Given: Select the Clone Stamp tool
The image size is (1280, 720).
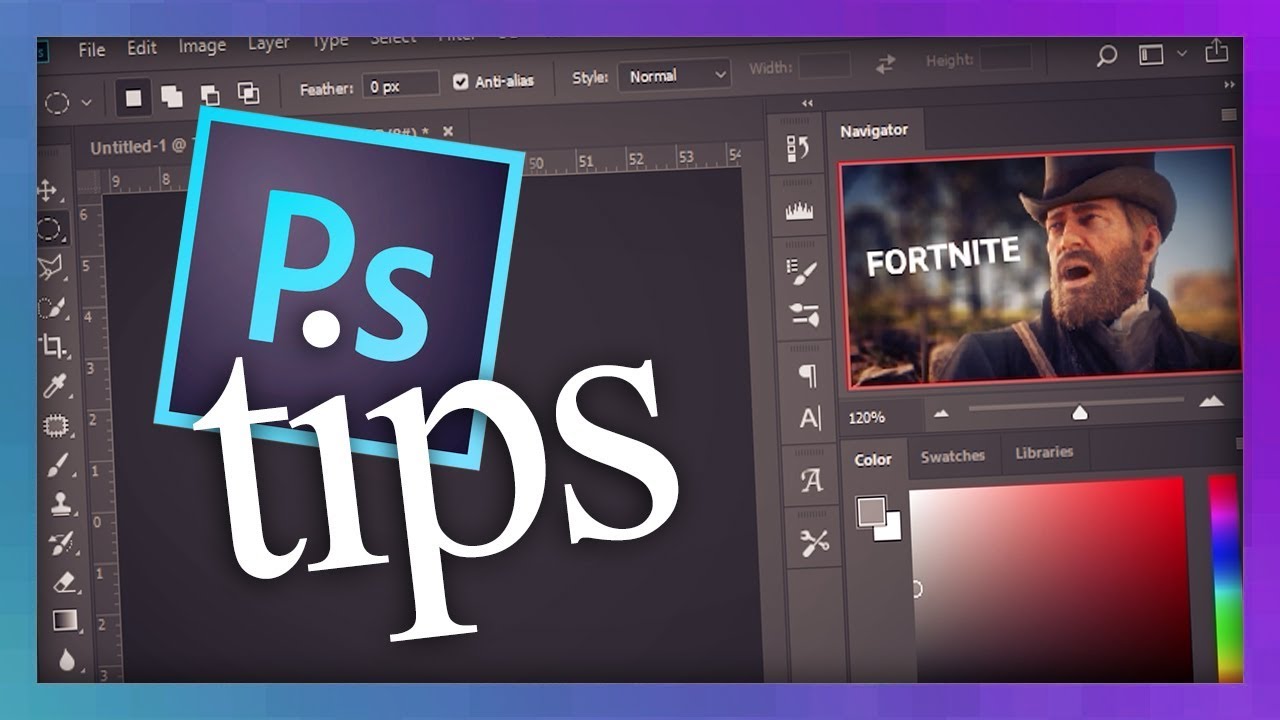Looking at the screenshot, I should 59,504.
